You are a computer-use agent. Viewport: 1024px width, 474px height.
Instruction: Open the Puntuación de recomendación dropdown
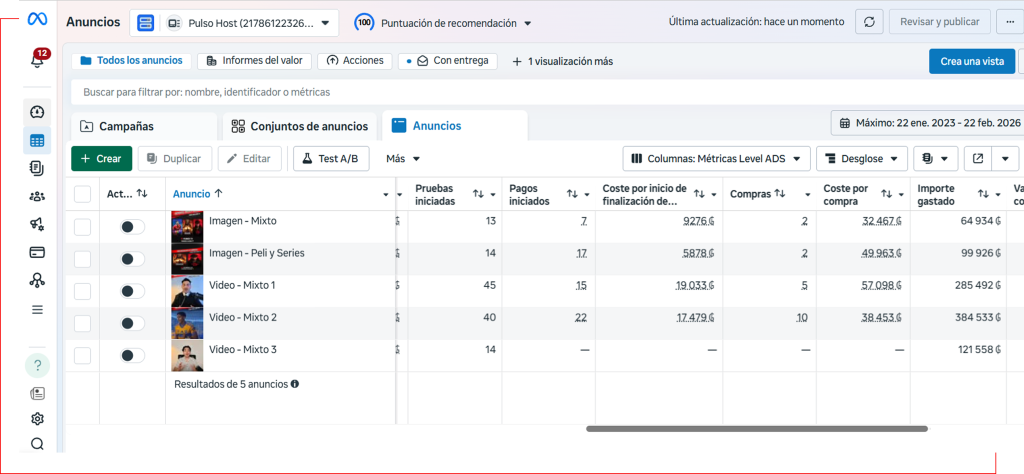tap(444, 22)
